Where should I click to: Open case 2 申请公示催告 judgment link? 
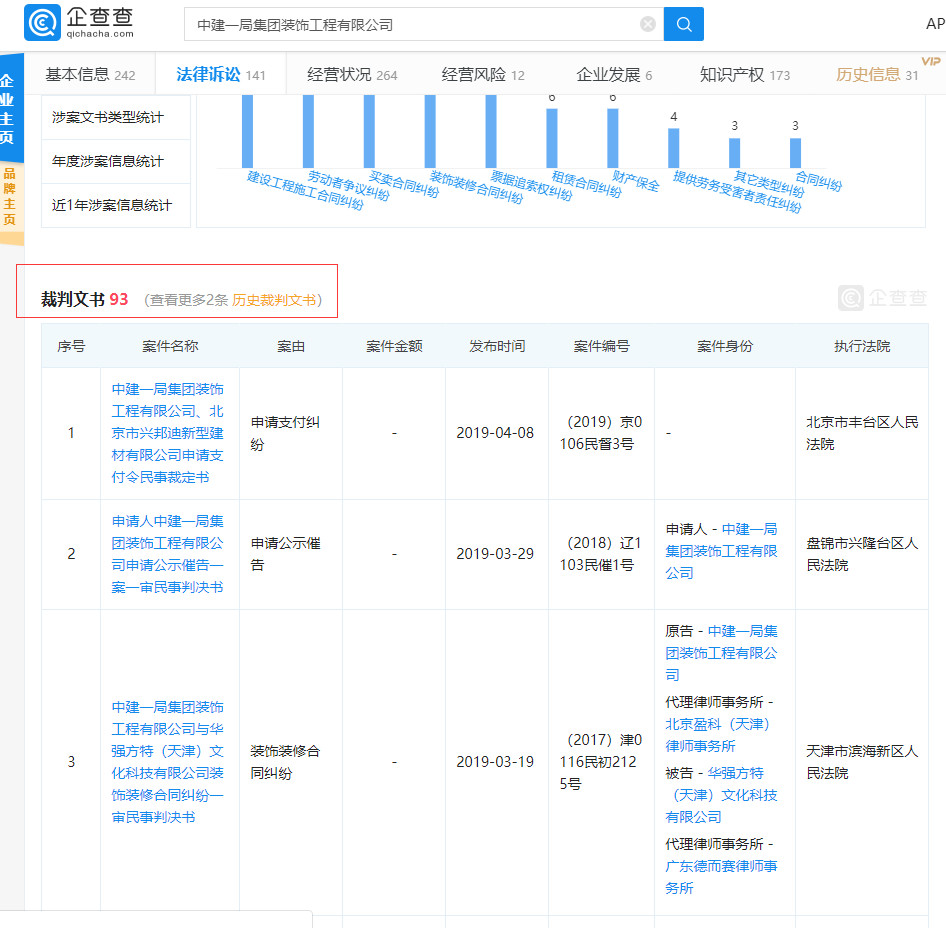167,554
